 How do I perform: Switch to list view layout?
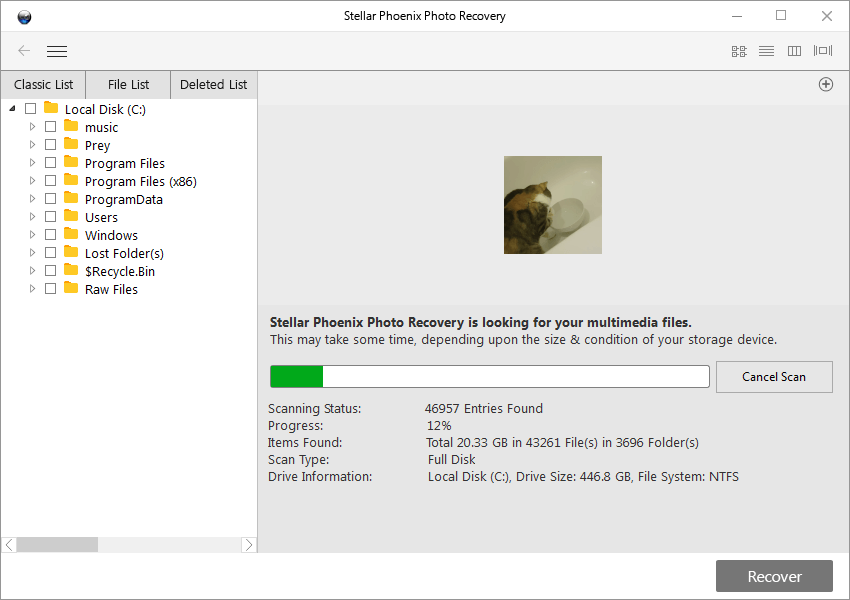point(767,51)
